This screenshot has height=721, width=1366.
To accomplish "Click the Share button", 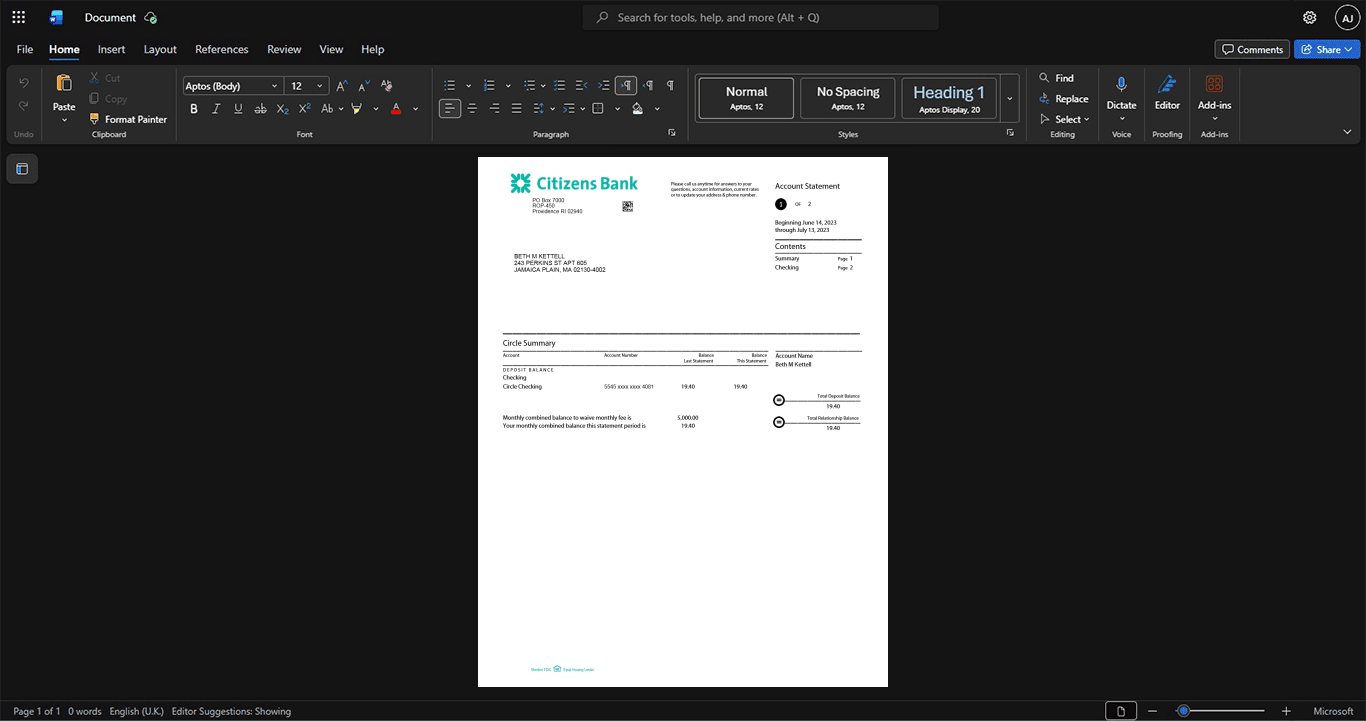I will (x=1327, y=49).
